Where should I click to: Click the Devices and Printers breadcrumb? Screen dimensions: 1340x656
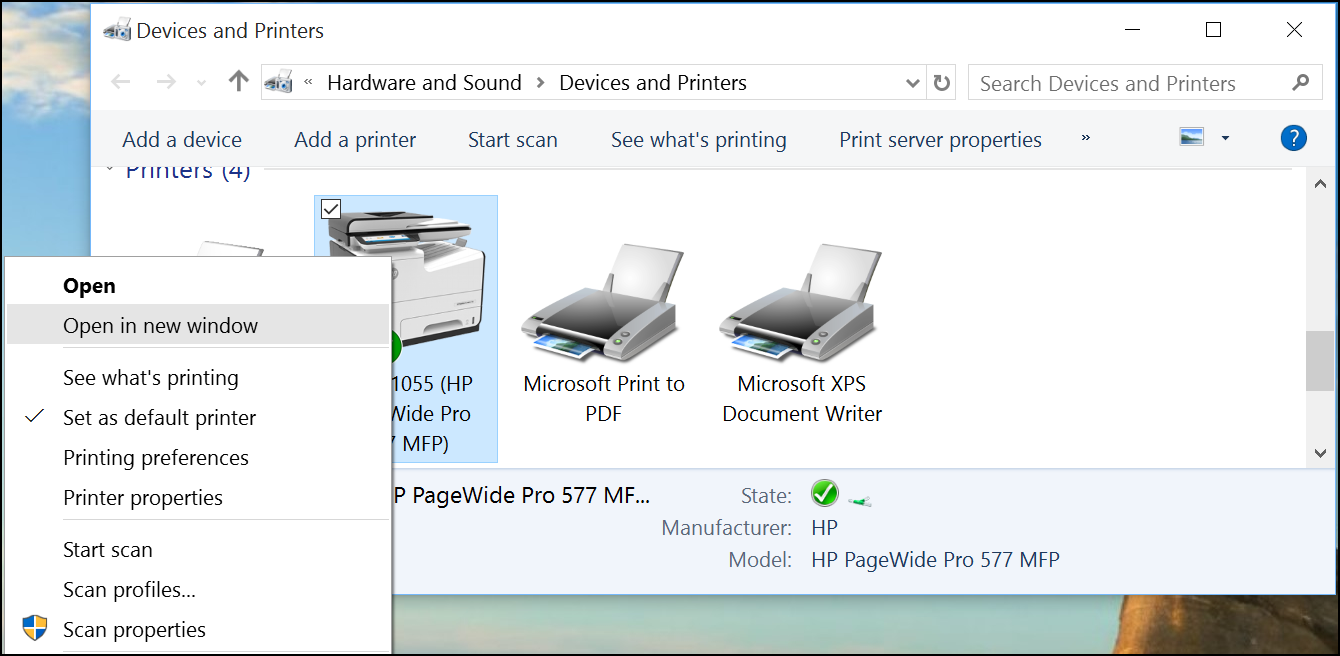(x=653, y=83)
